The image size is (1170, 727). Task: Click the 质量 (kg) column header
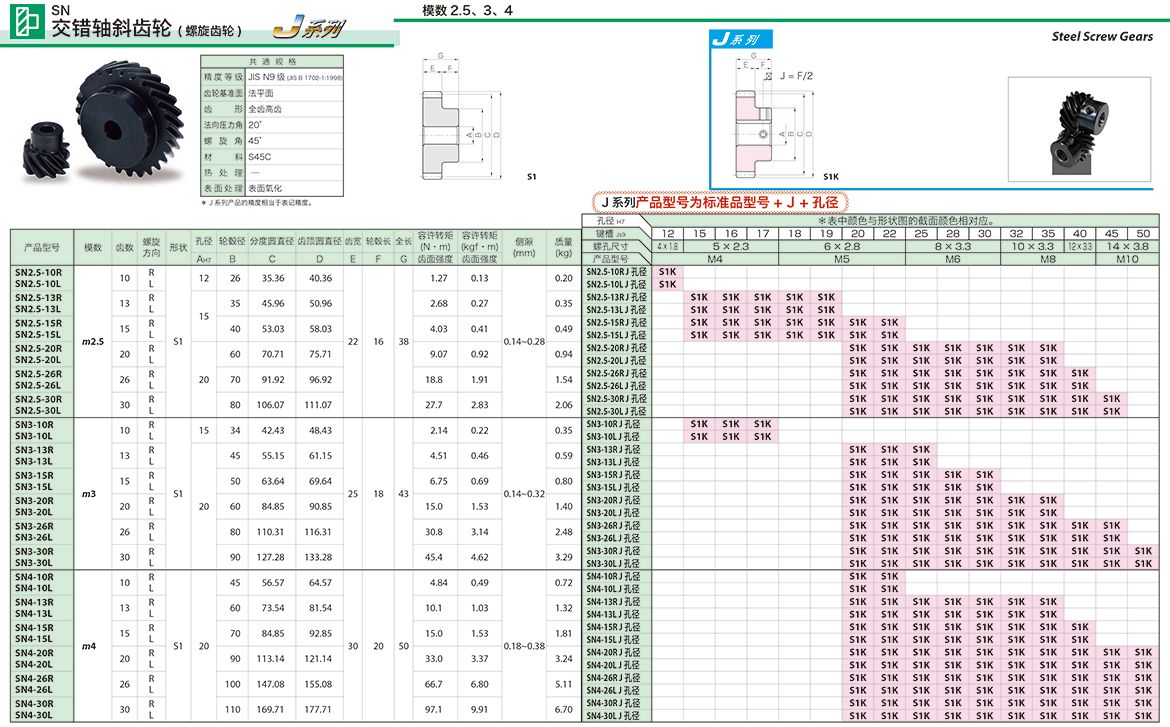[x=564, y=247]
